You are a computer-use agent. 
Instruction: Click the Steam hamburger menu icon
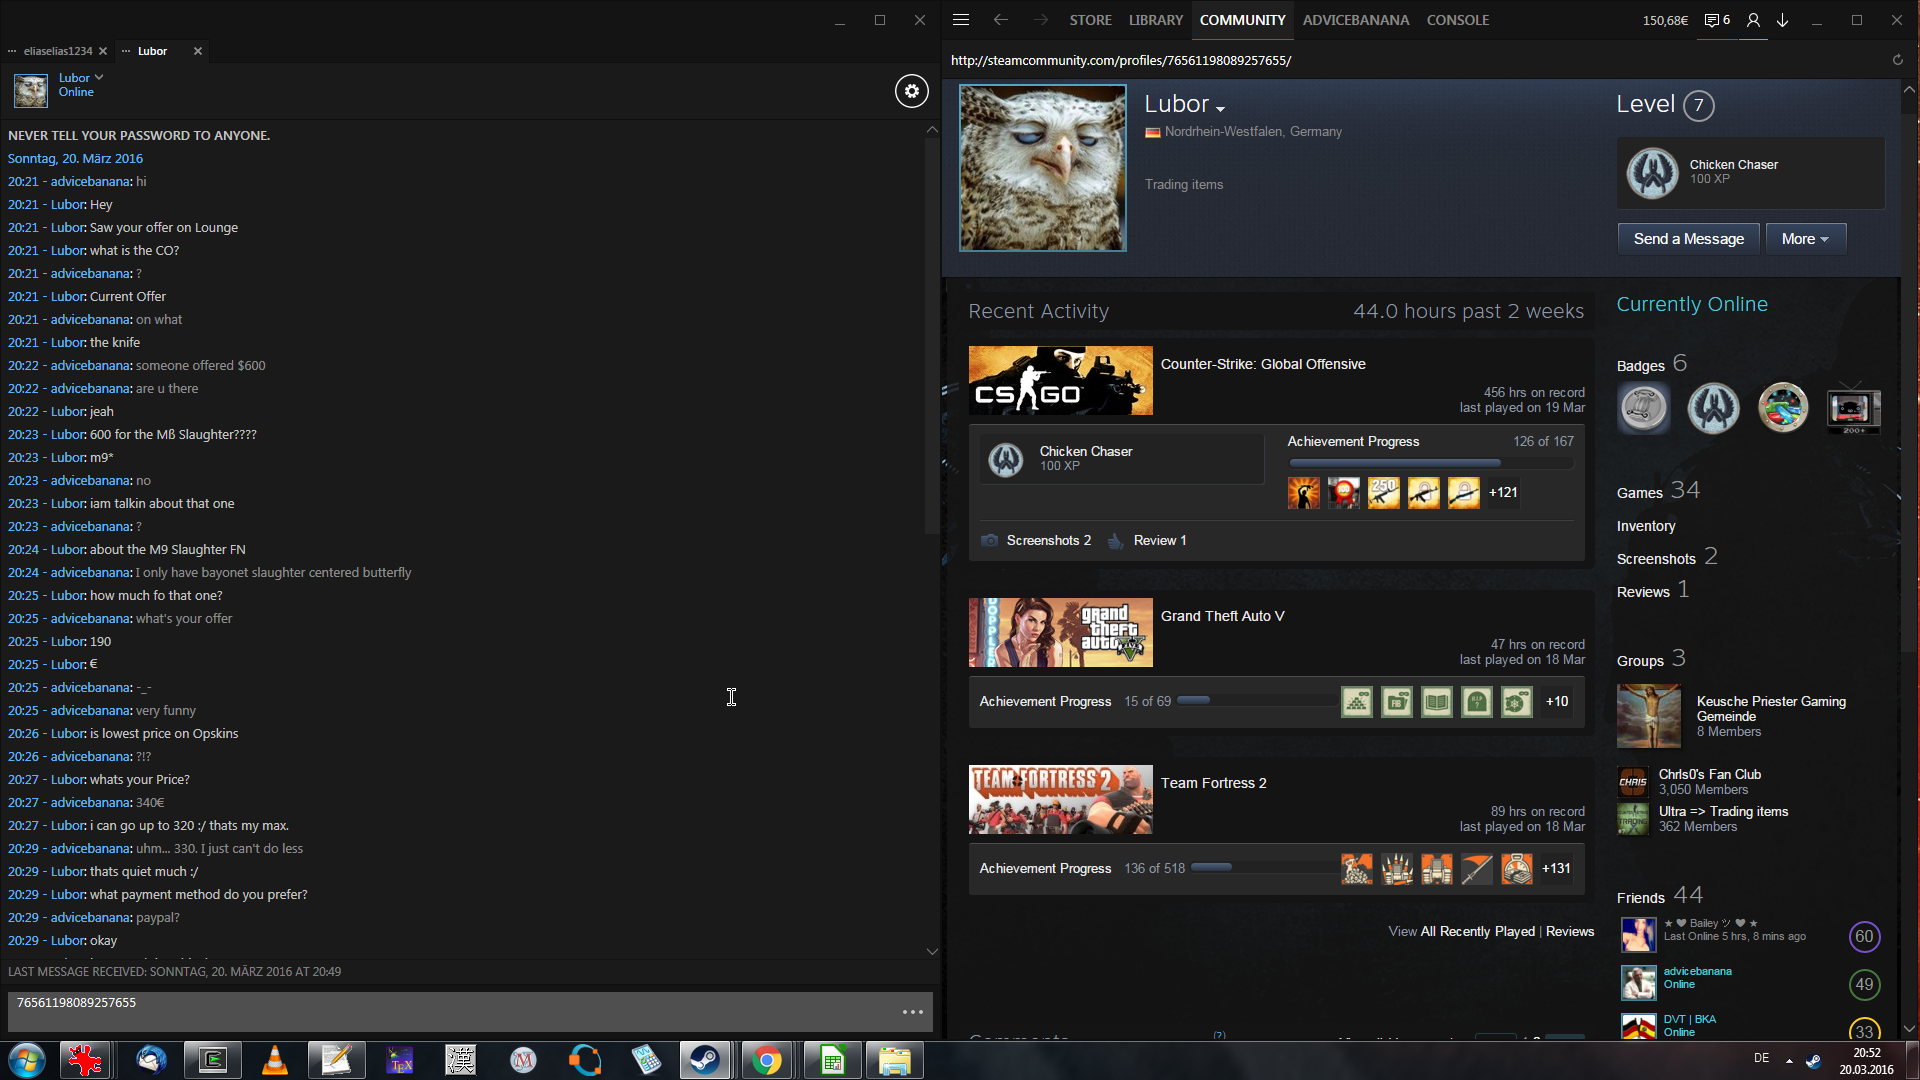coord(961,20)
